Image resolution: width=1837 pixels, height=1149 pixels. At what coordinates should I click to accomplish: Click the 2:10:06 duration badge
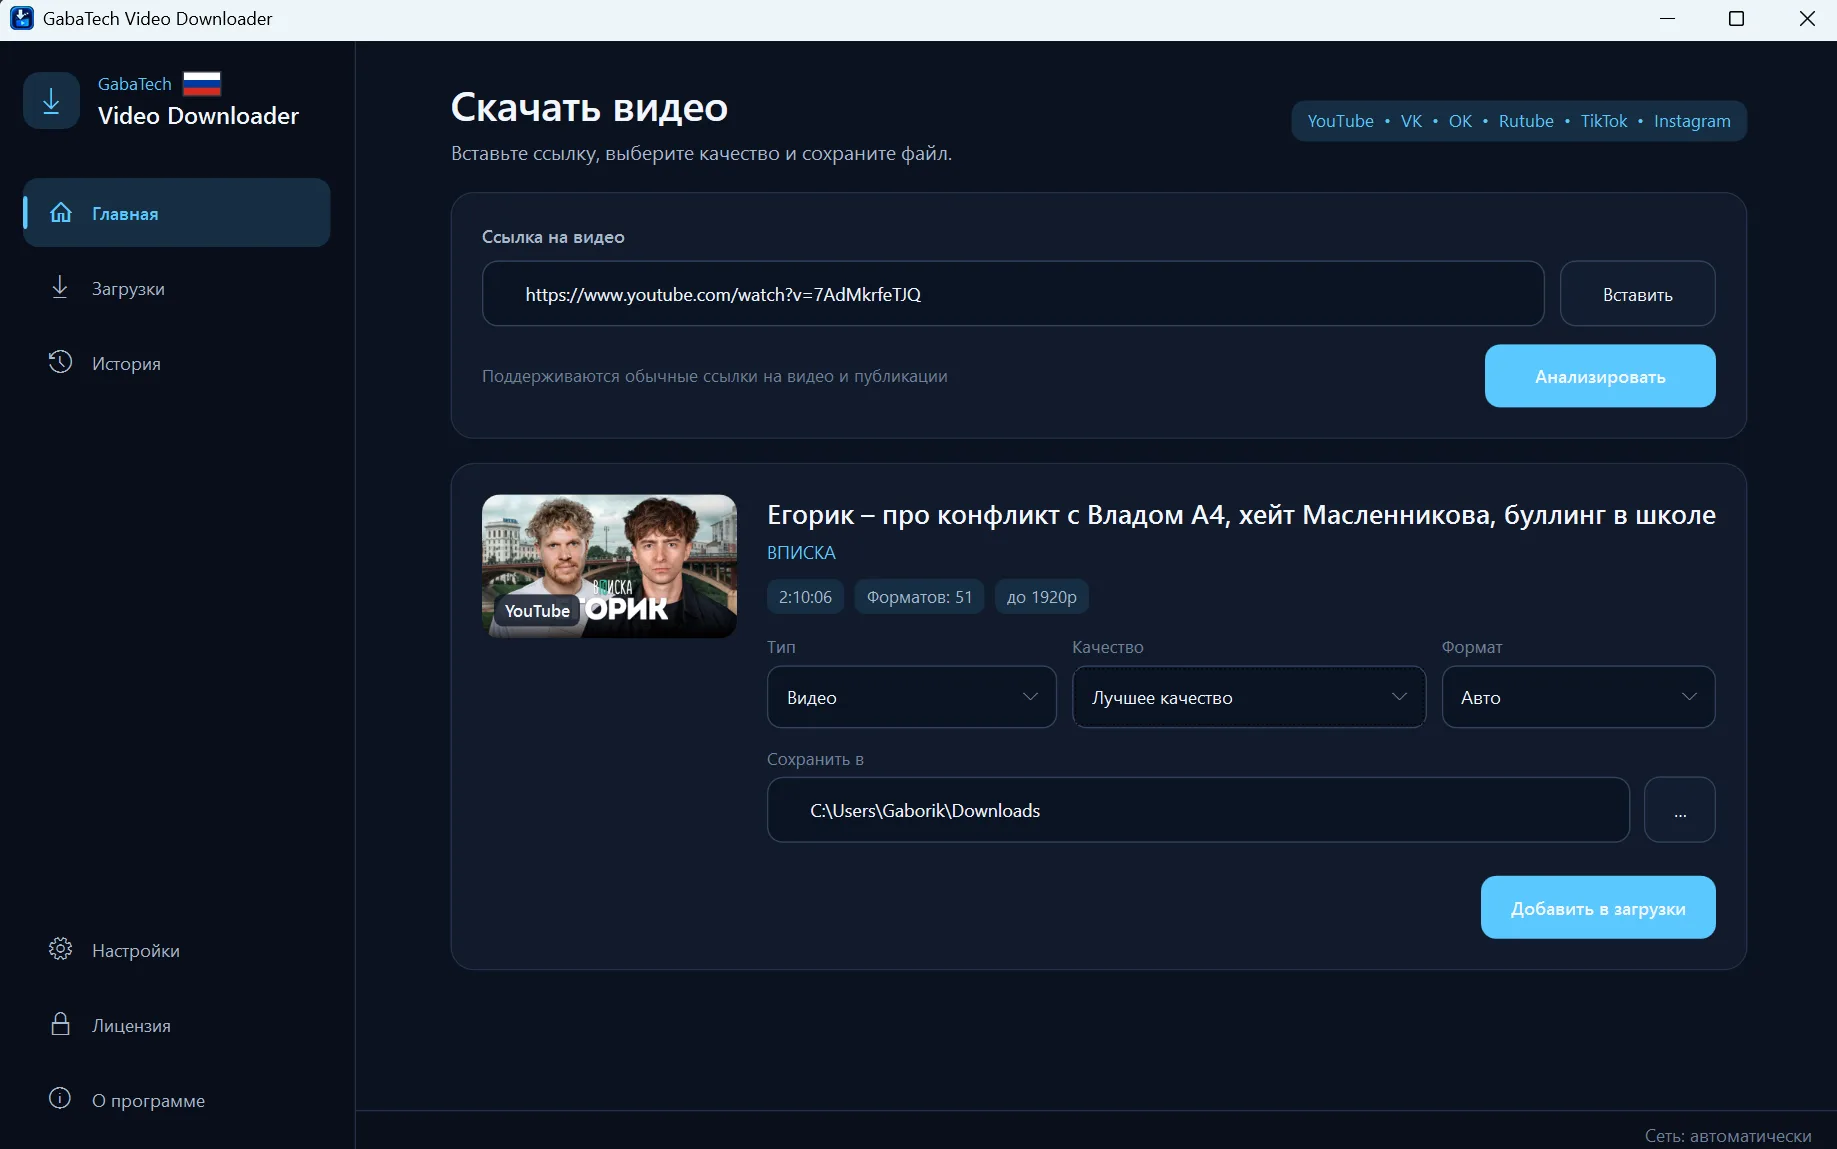805,597
